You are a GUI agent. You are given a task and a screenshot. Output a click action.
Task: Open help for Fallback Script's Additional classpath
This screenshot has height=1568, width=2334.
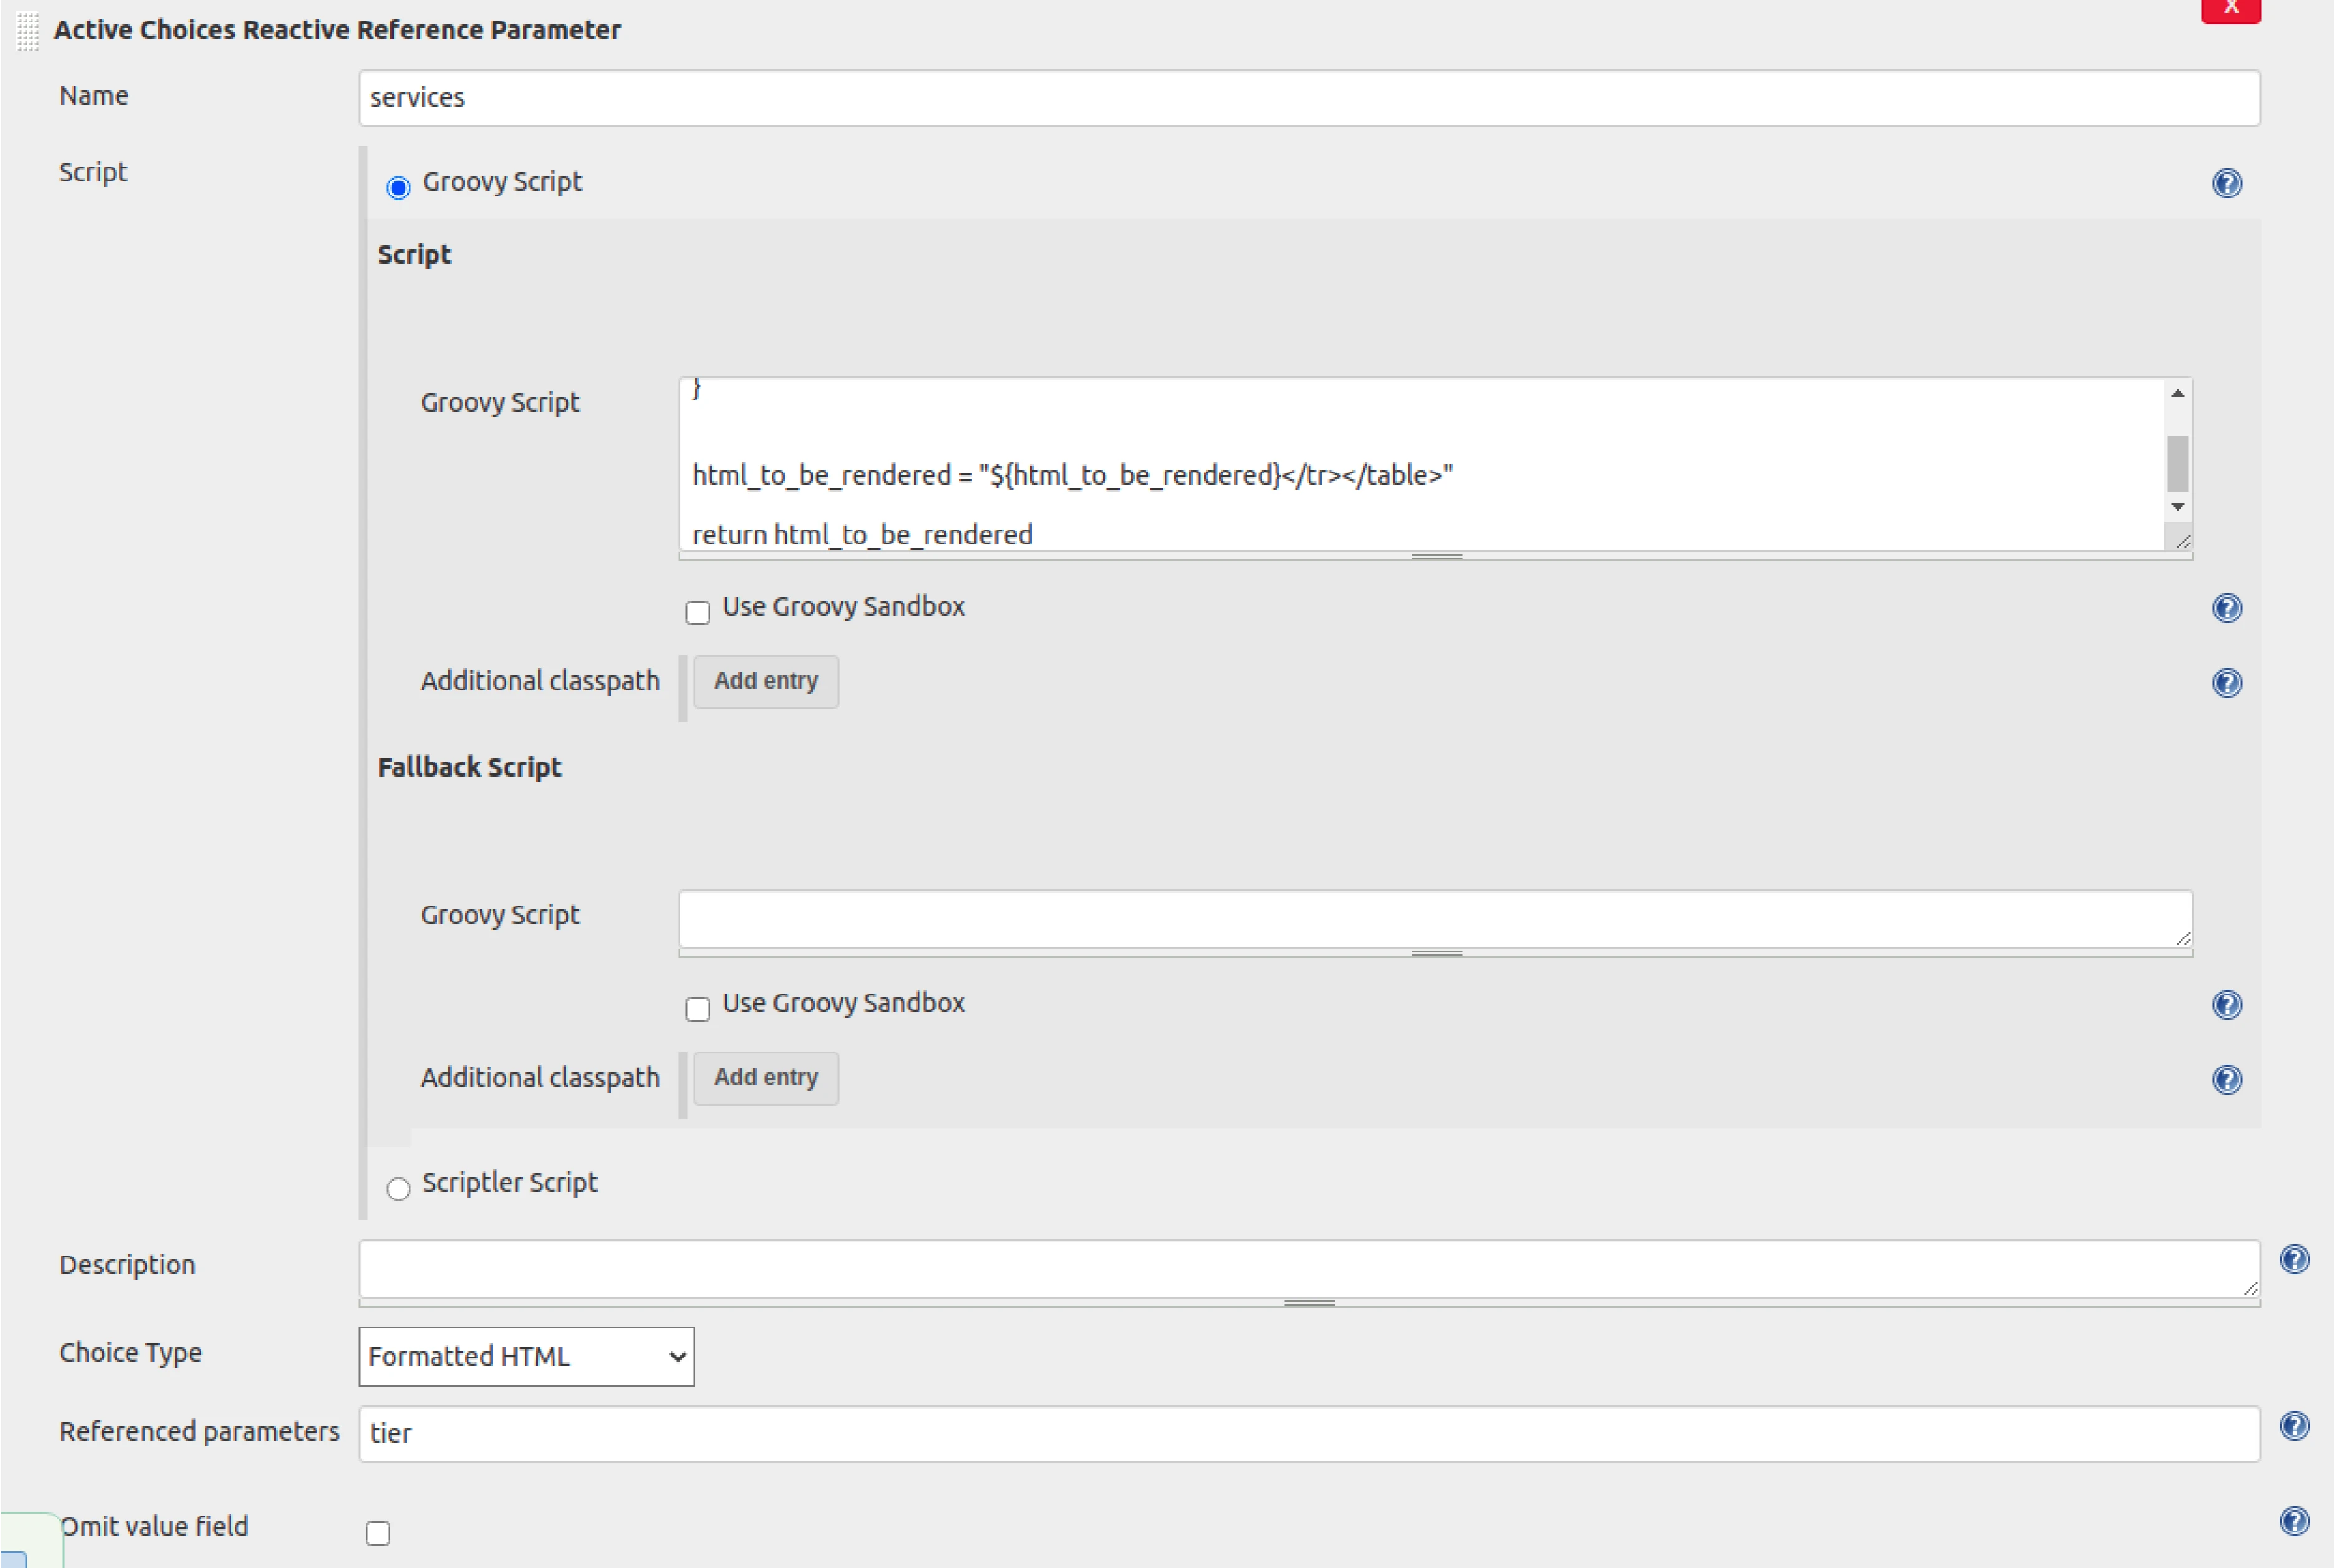coord(2226,1080)
